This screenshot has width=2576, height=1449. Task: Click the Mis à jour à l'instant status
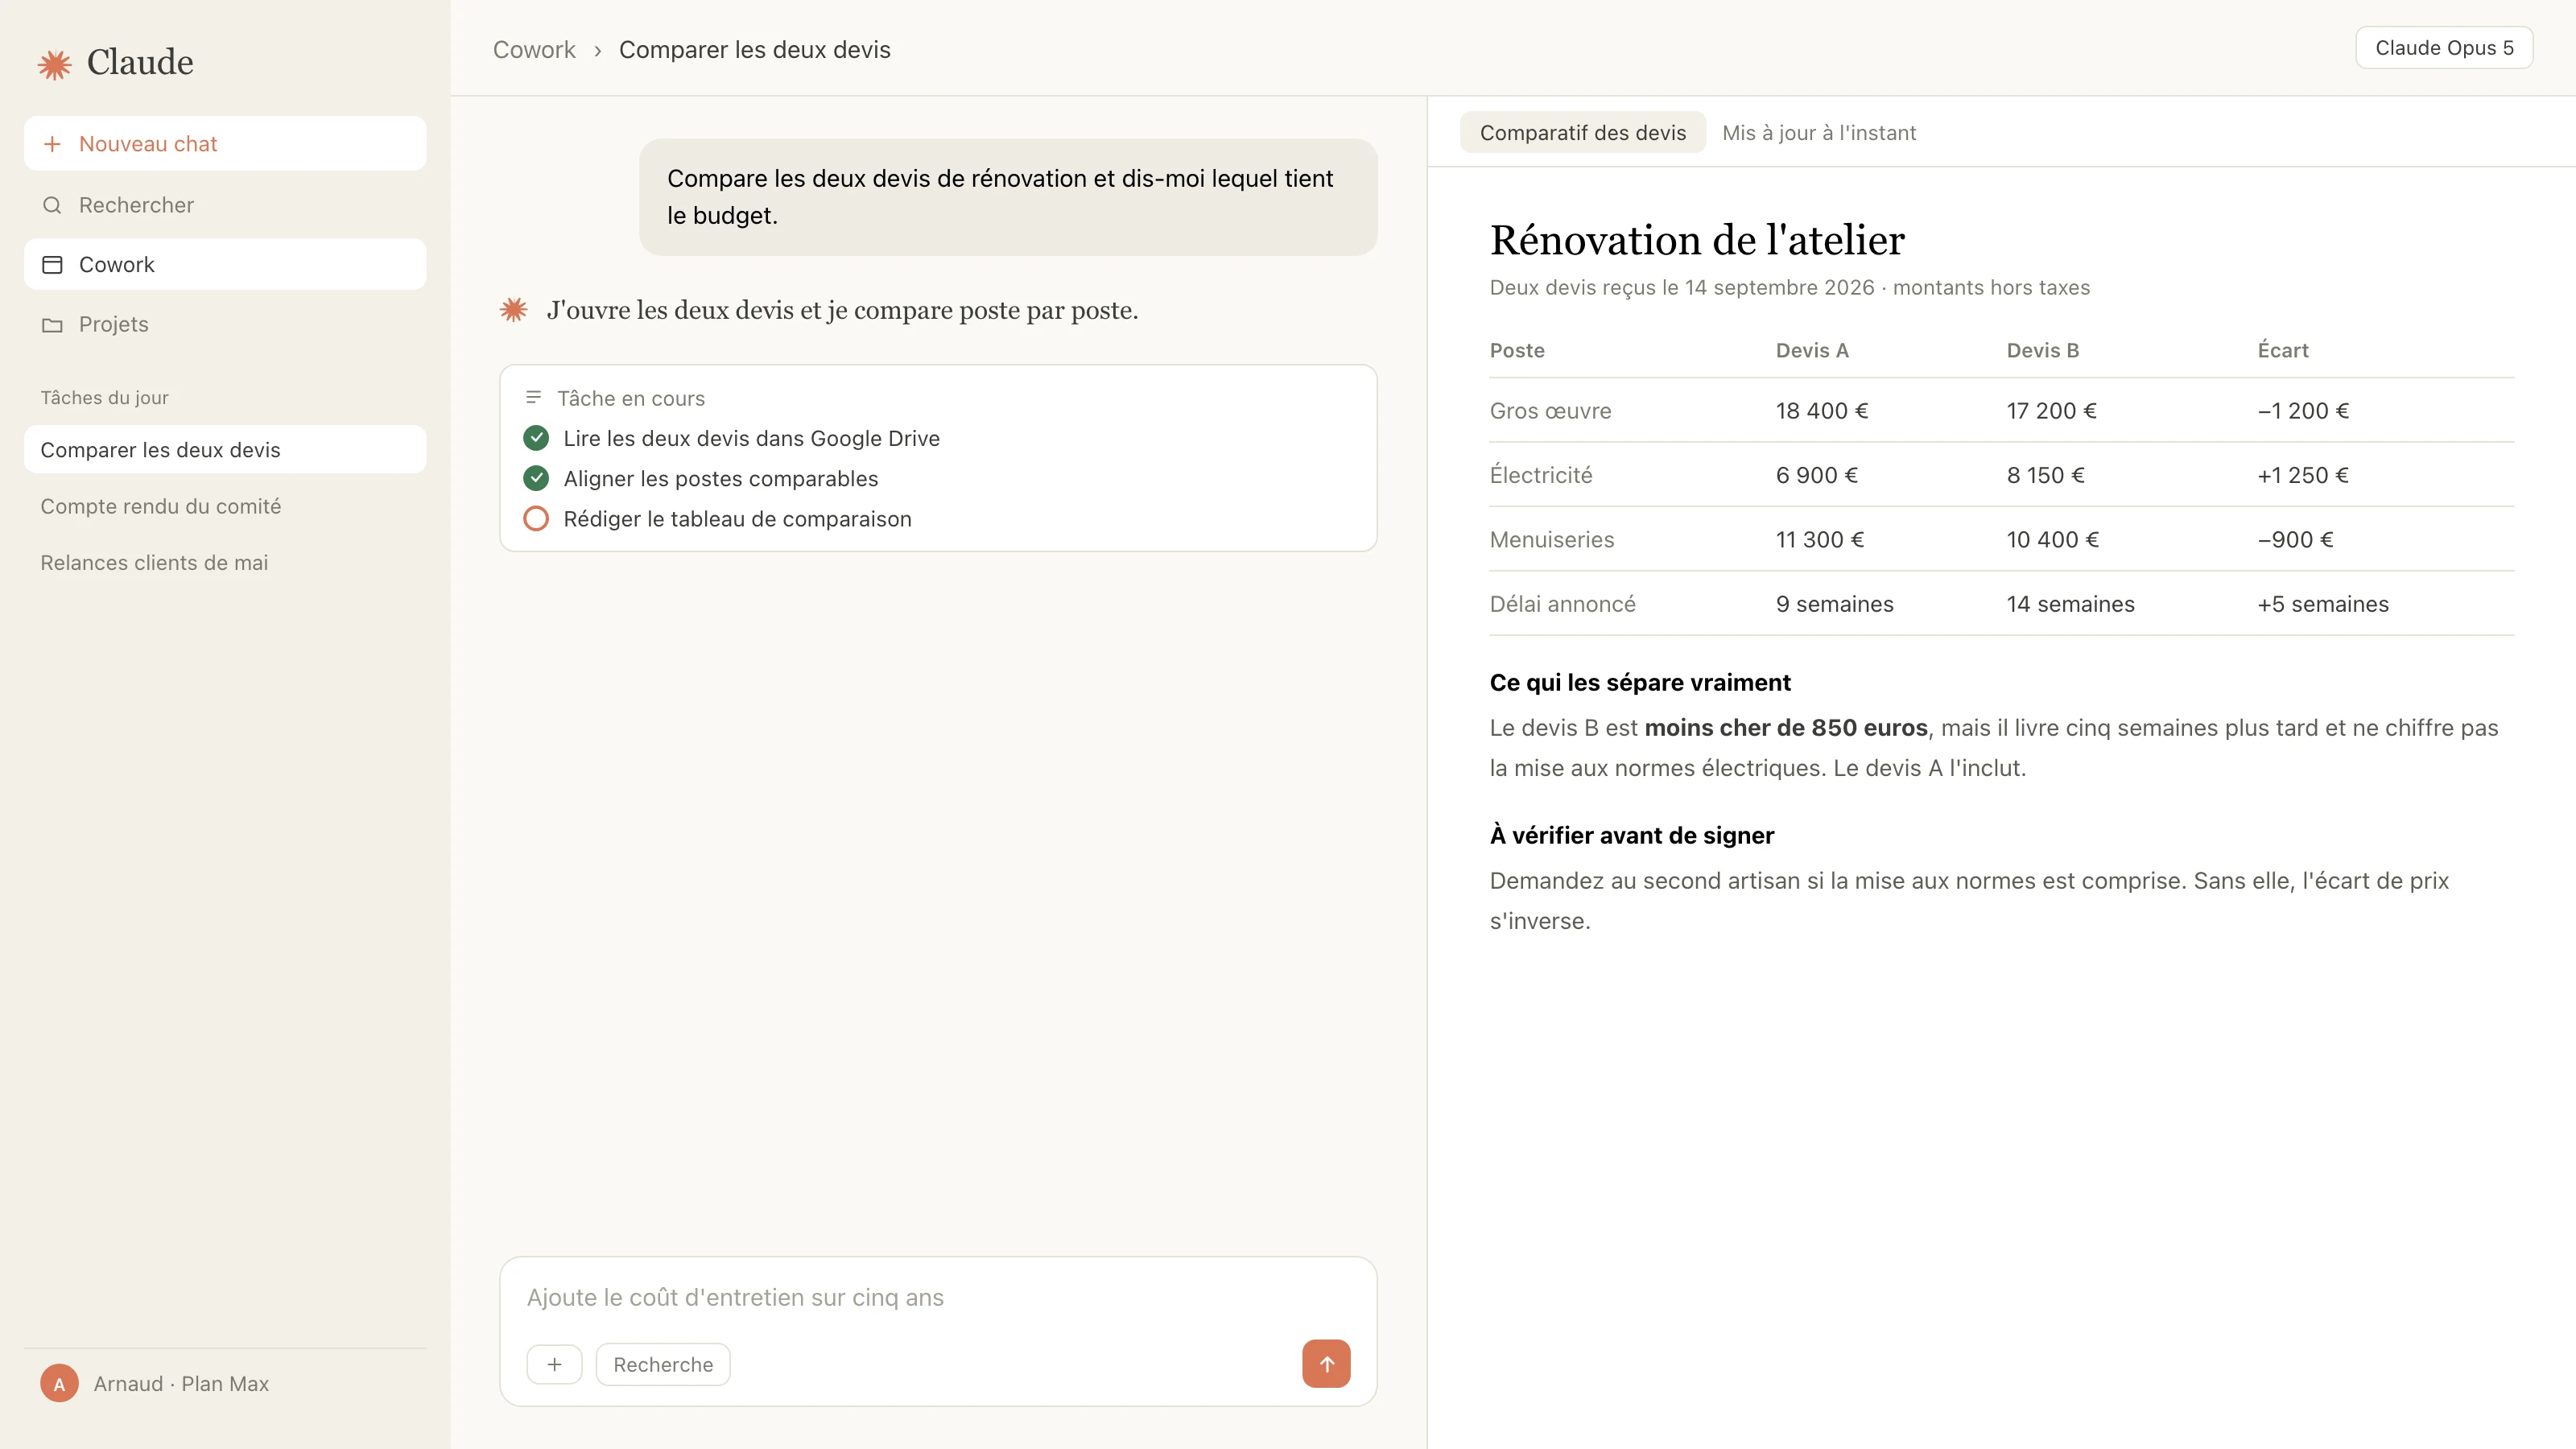click(x=1819, y=133)
